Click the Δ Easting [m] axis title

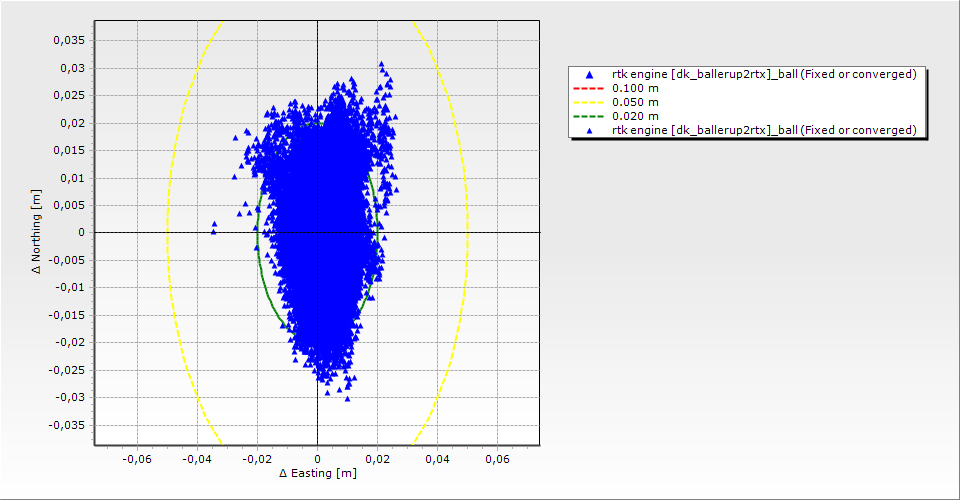tap(318, 473)
